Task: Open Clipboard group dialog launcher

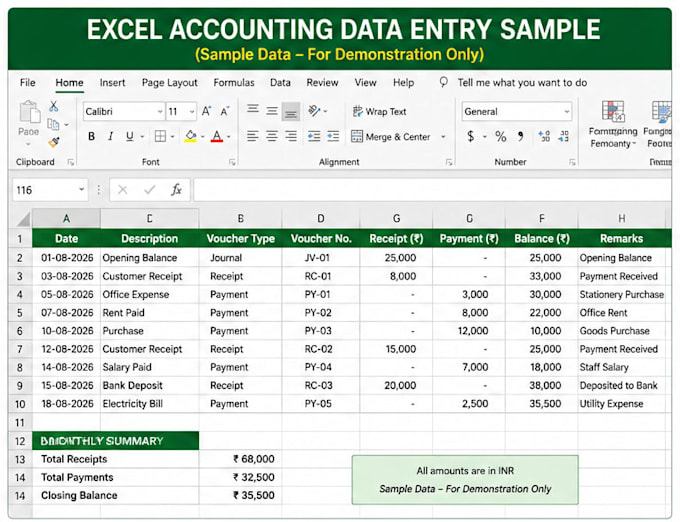Action: pos(70,162)
